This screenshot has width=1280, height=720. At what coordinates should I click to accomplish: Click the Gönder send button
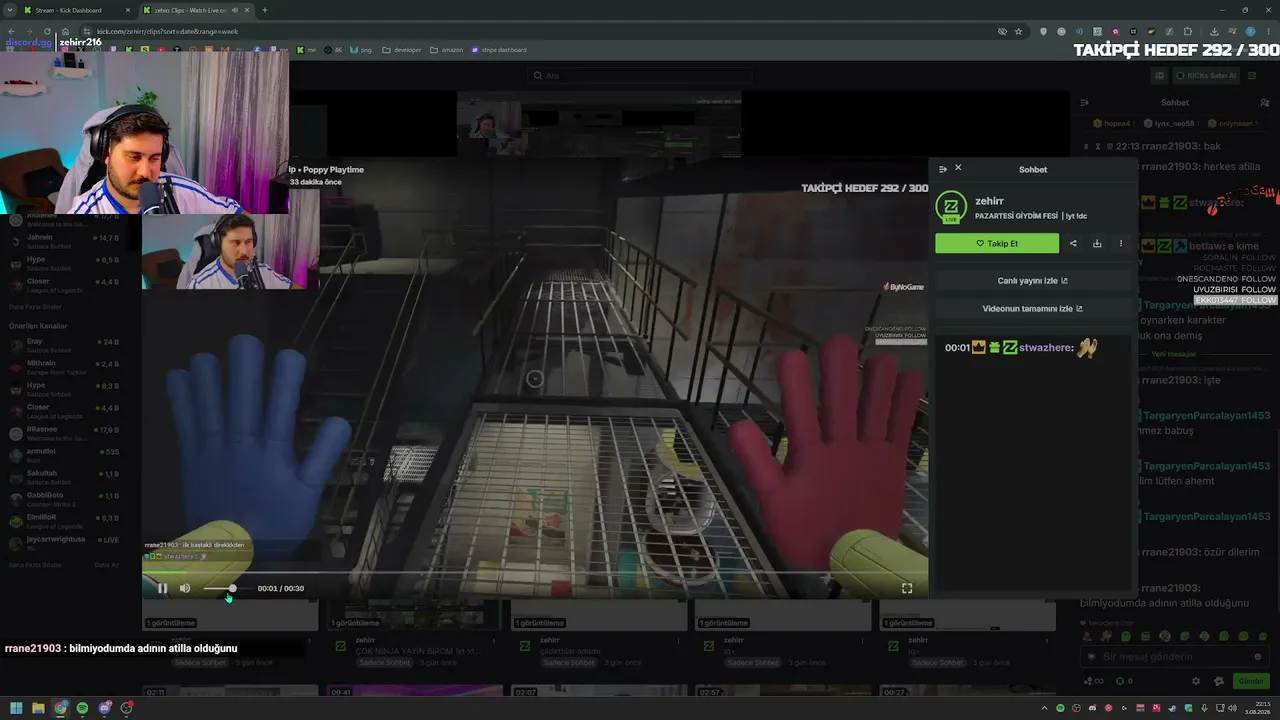[x=1251, y=681]
